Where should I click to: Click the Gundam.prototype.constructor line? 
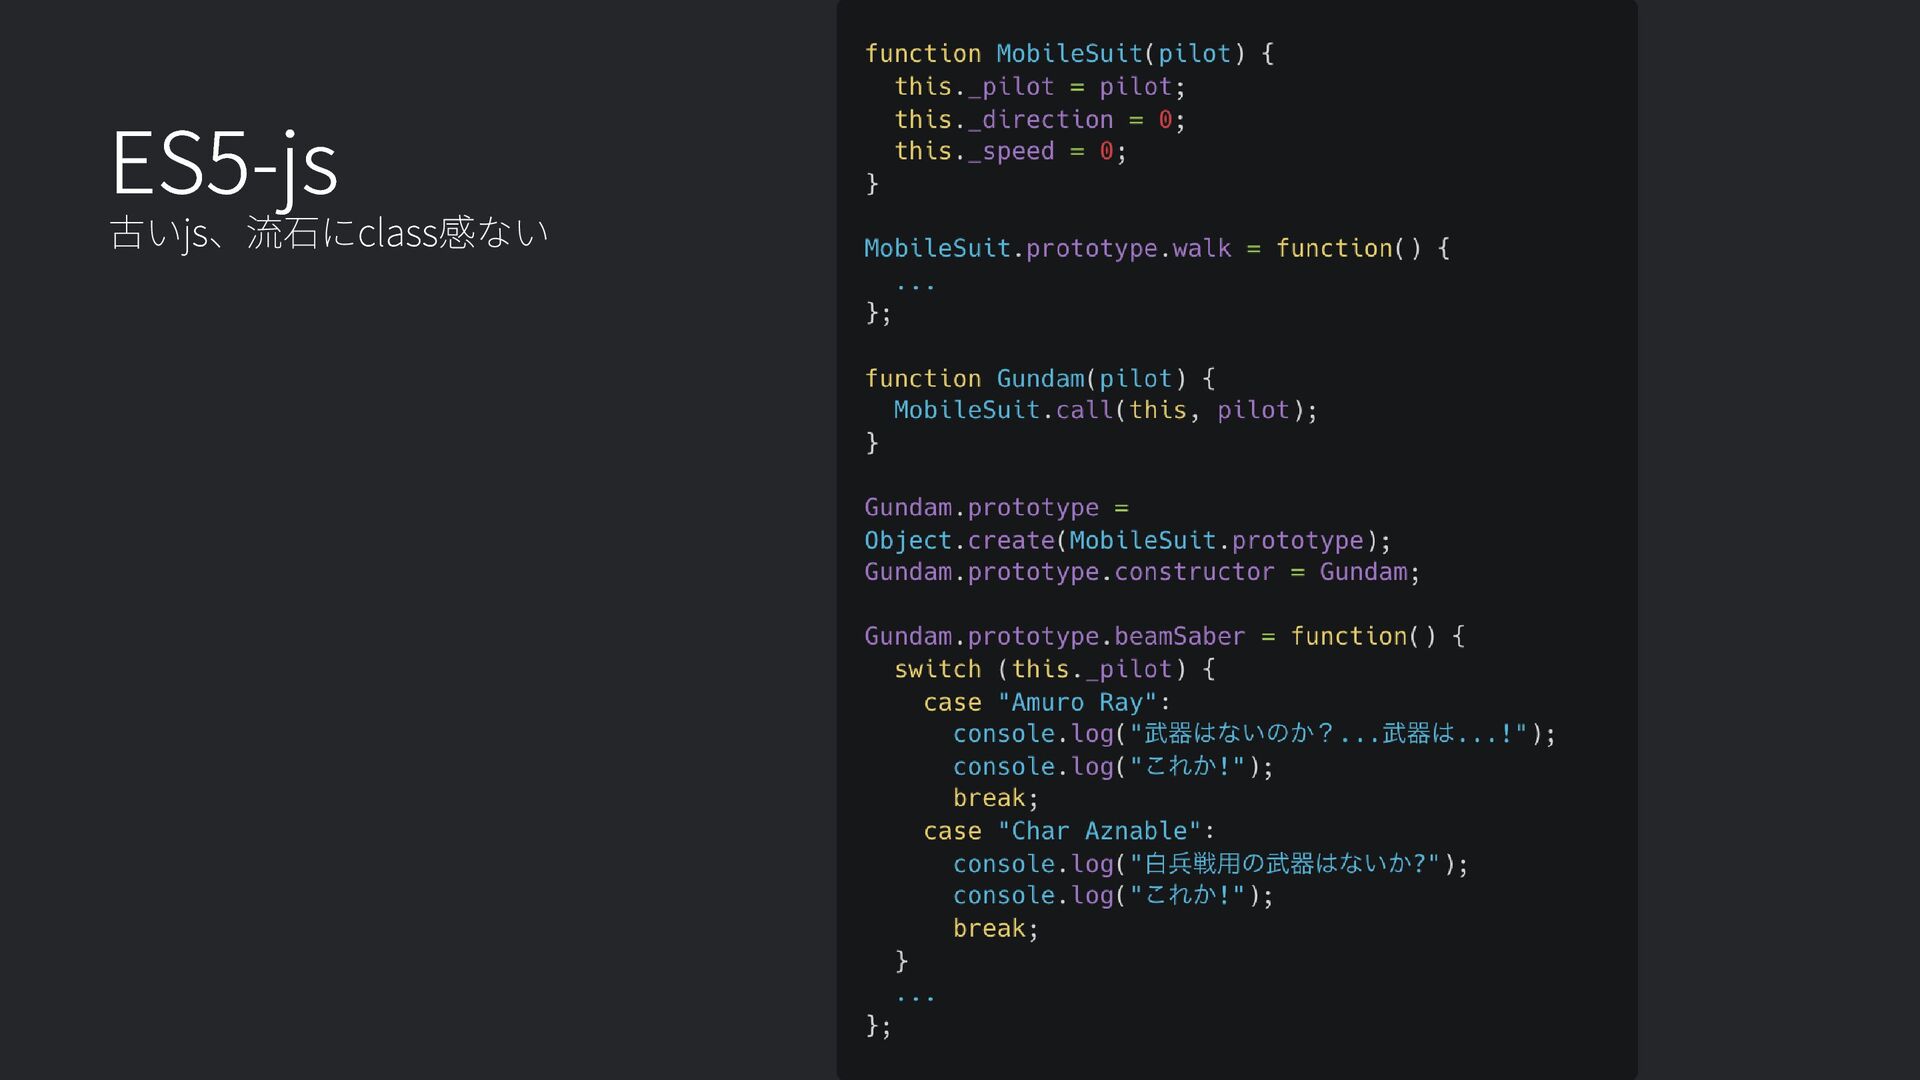(1141, 572)
